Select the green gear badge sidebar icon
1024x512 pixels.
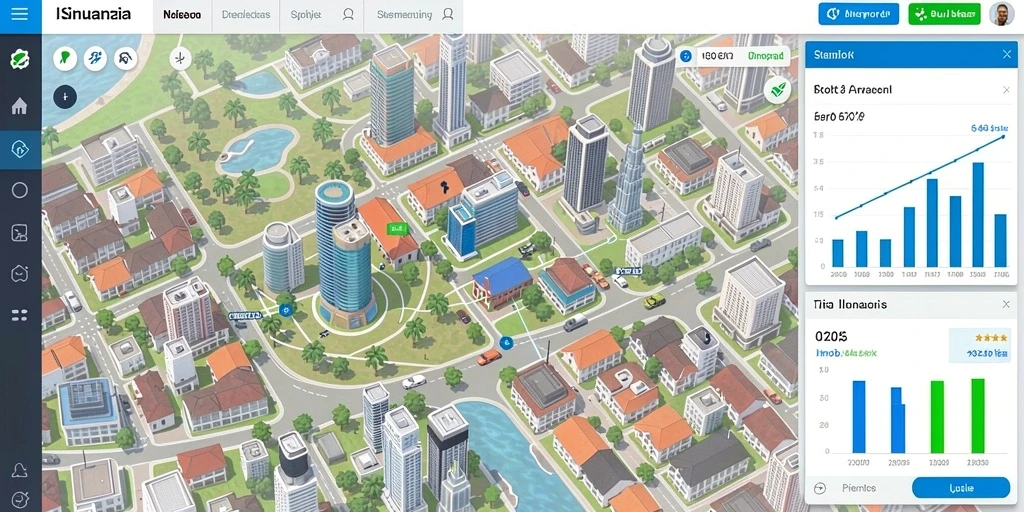tap(20, 59)
